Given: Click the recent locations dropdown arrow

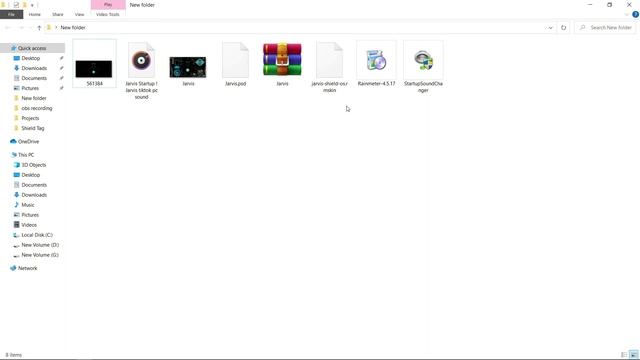Looking at the screenshot, I should coord(30,28).
